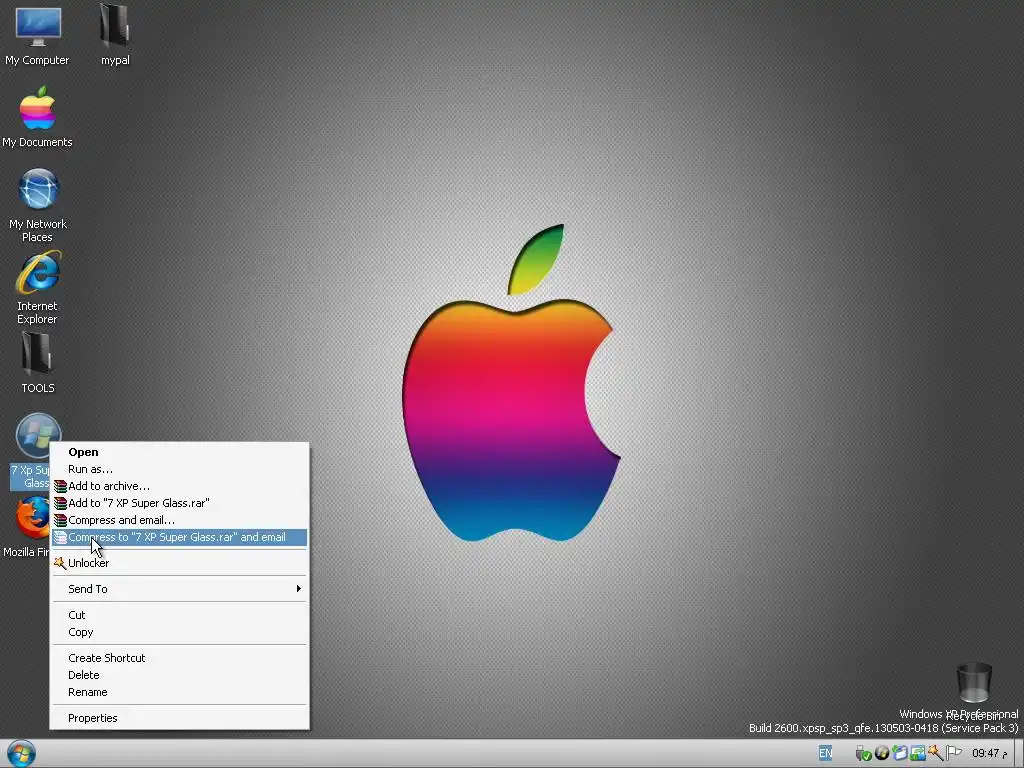
Task: Choose Rename in context menu
Action: click(179, 692)
